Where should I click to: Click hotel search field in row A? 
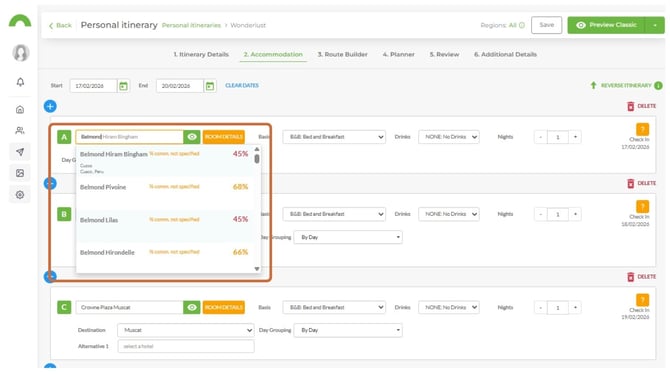[129, 137]
